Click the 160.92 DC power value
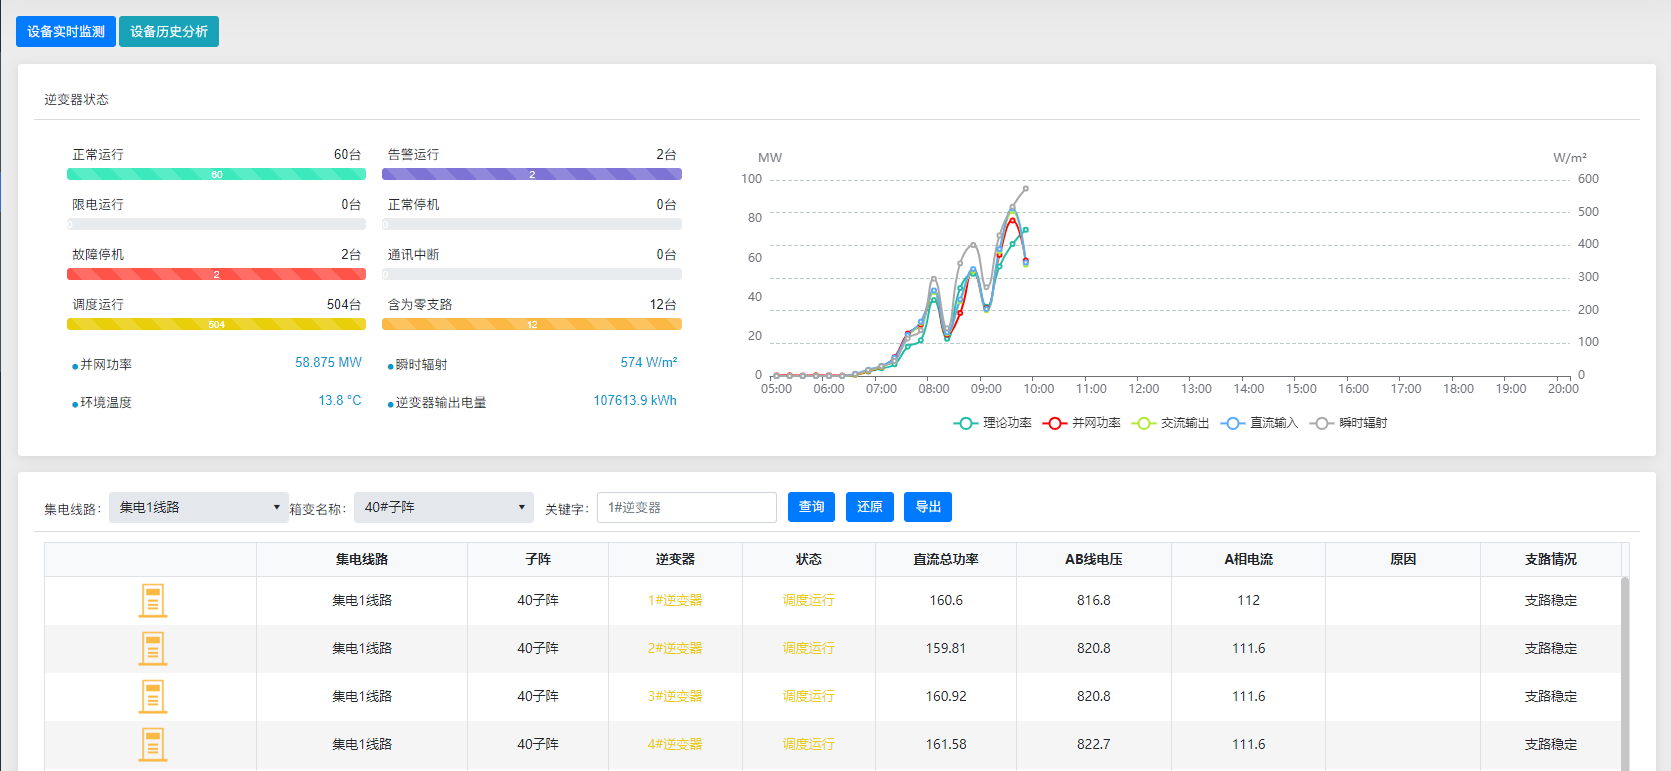Viewport: 1671px width, 771px height. 946,696
